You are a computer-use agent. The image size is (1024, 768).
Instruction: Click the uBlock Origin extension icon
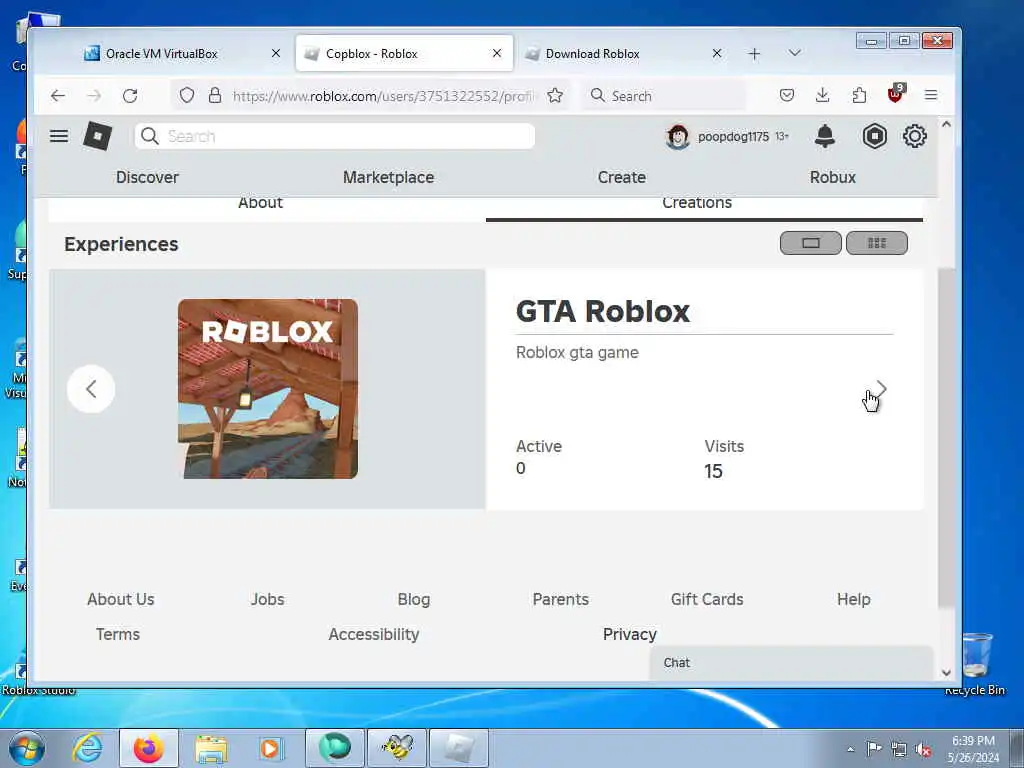(x=895, y=94)
